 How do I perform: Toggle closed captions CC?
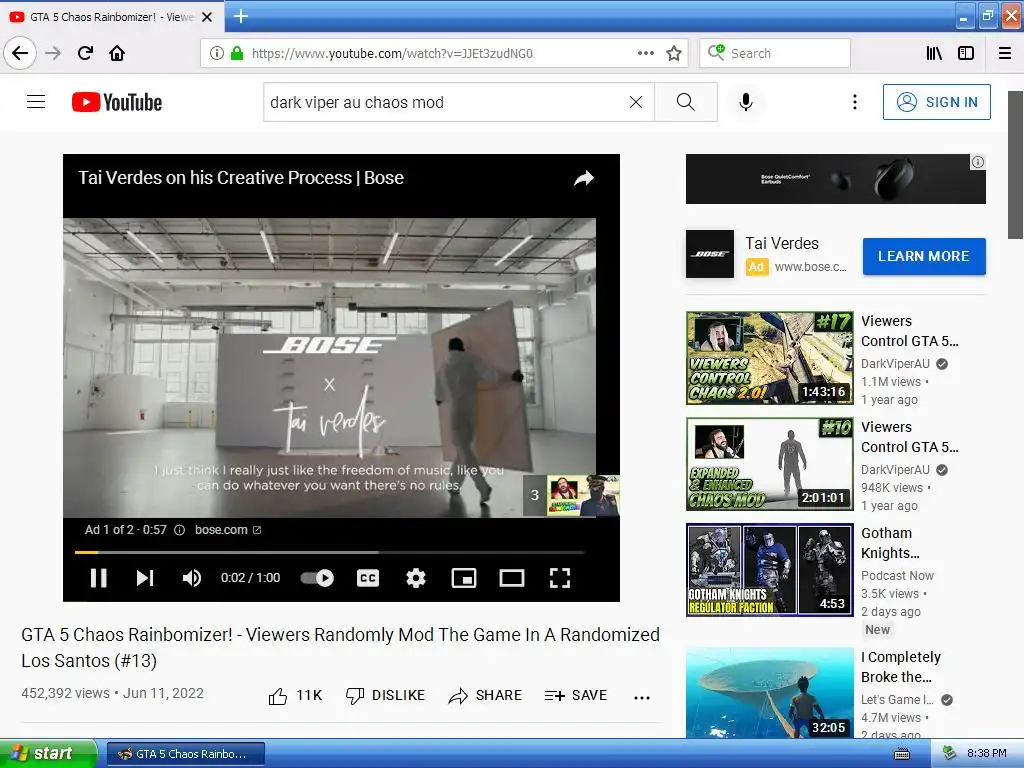coord(368,578)
